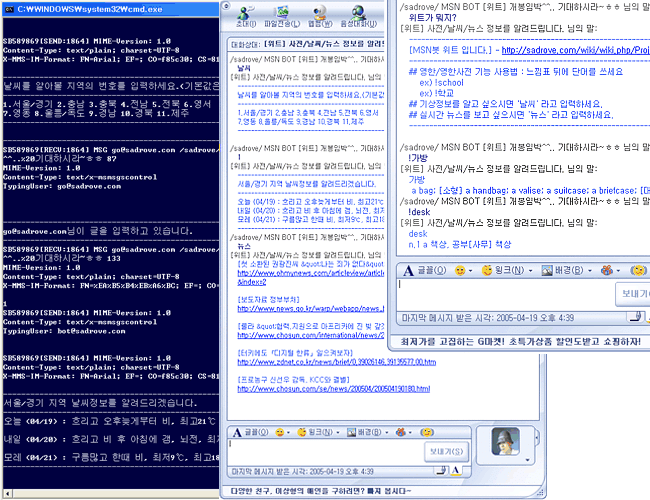The width and height of the screenshot is (650, 500).
Task: Click the handwriting tab icon in the back chat window
Action: (441, 470)
